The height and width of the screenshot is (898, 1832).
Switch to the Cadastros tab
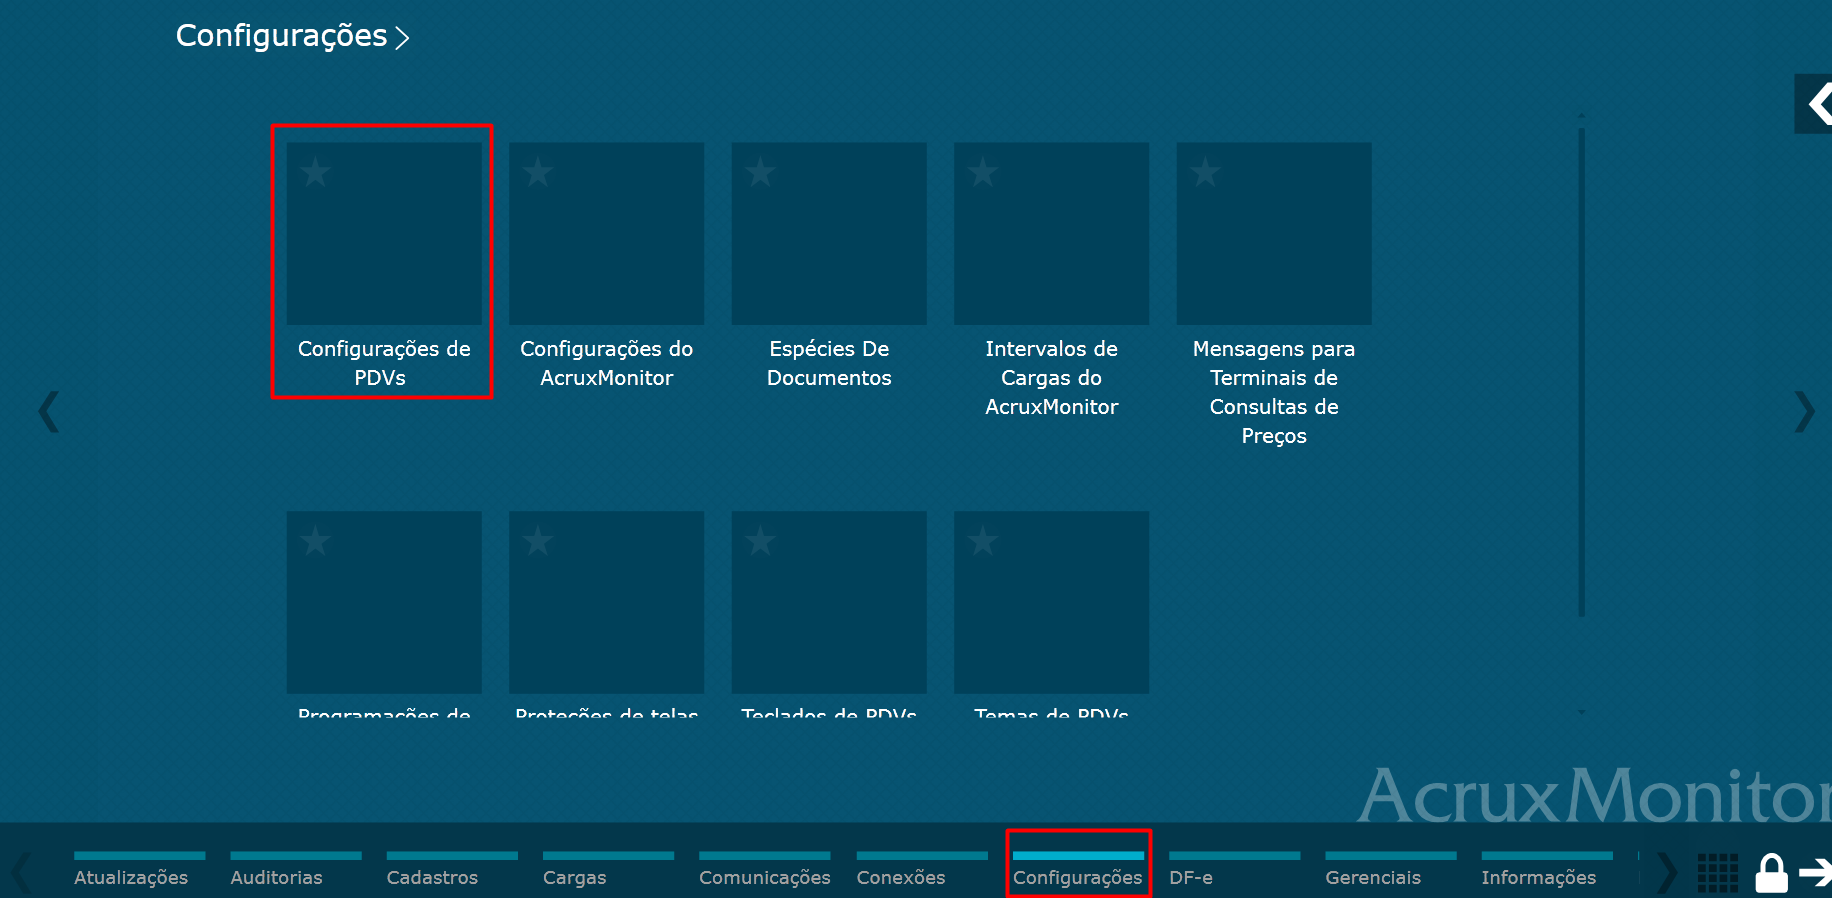pyautogui.click(x=452, y=869)
